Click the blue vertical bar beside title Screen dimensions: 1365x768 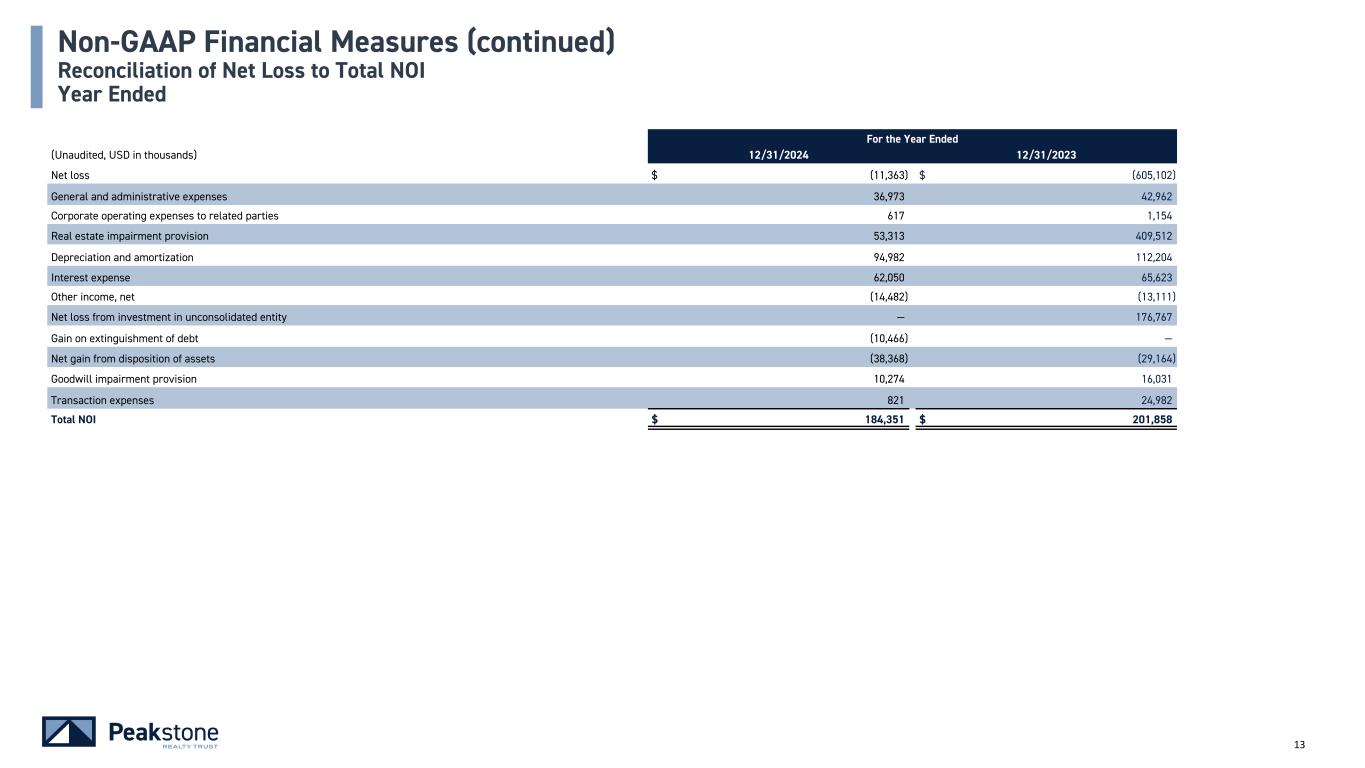[36, 66]
